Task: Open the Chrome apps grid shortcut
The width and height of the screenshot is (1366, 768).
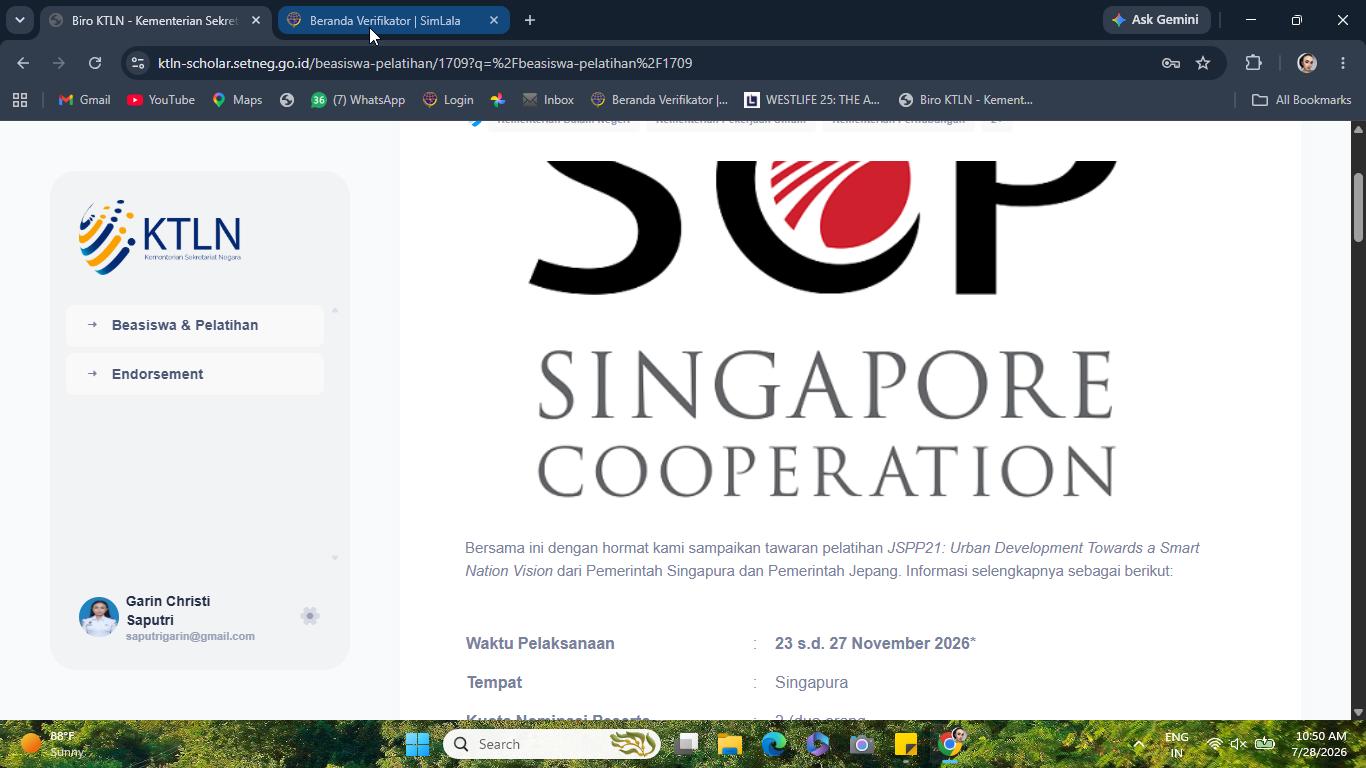Action: click(x=20, y=100)
